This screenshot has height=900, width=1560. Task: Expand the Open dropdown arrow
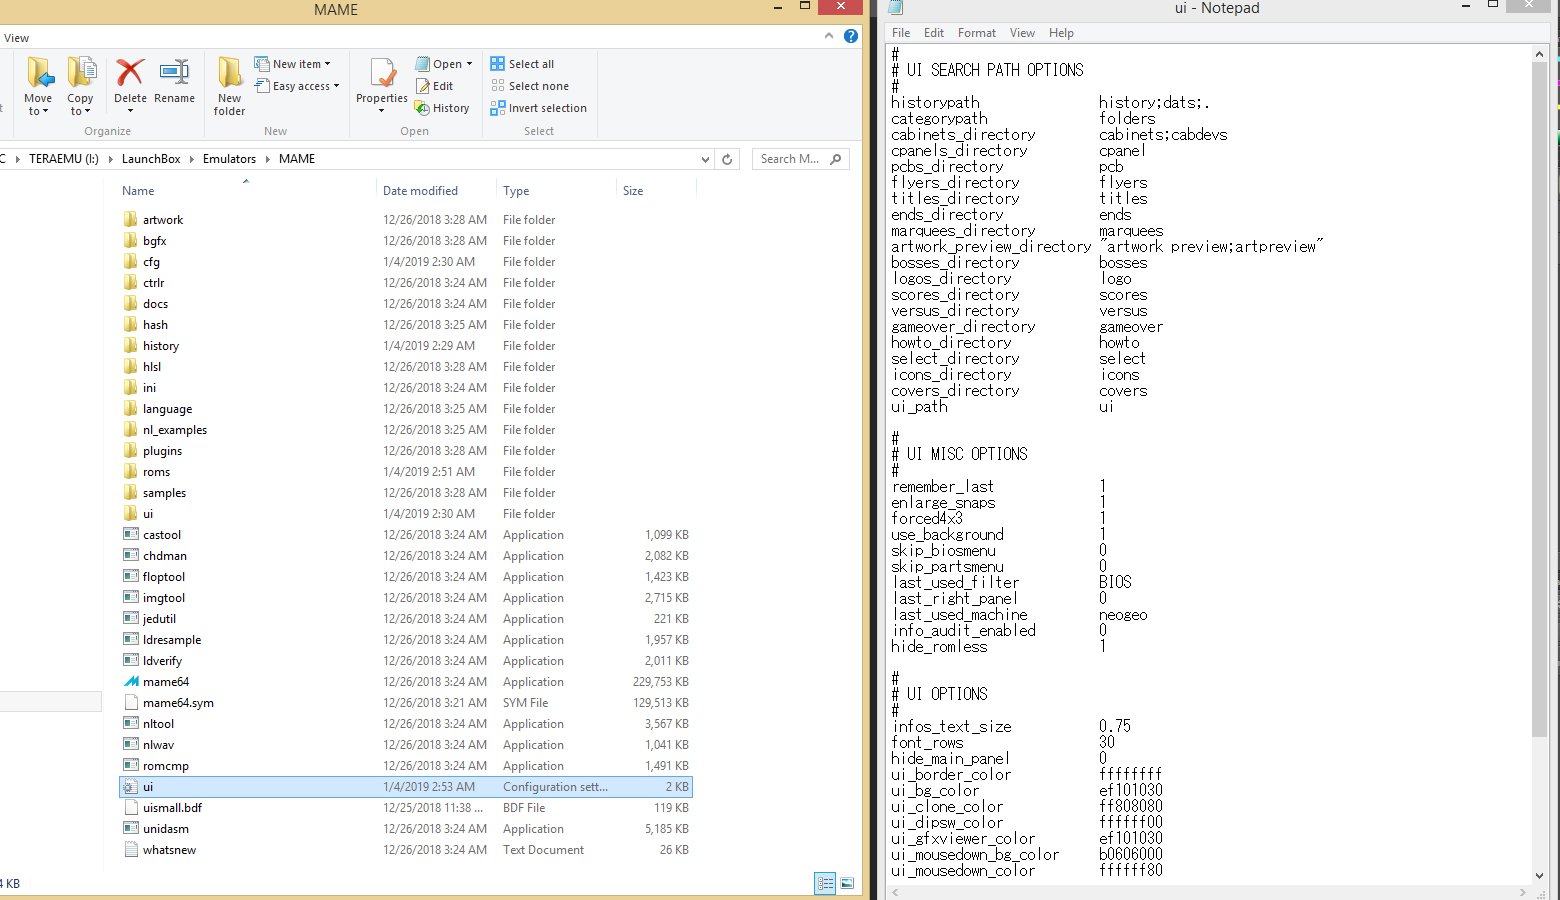point(469,64)
